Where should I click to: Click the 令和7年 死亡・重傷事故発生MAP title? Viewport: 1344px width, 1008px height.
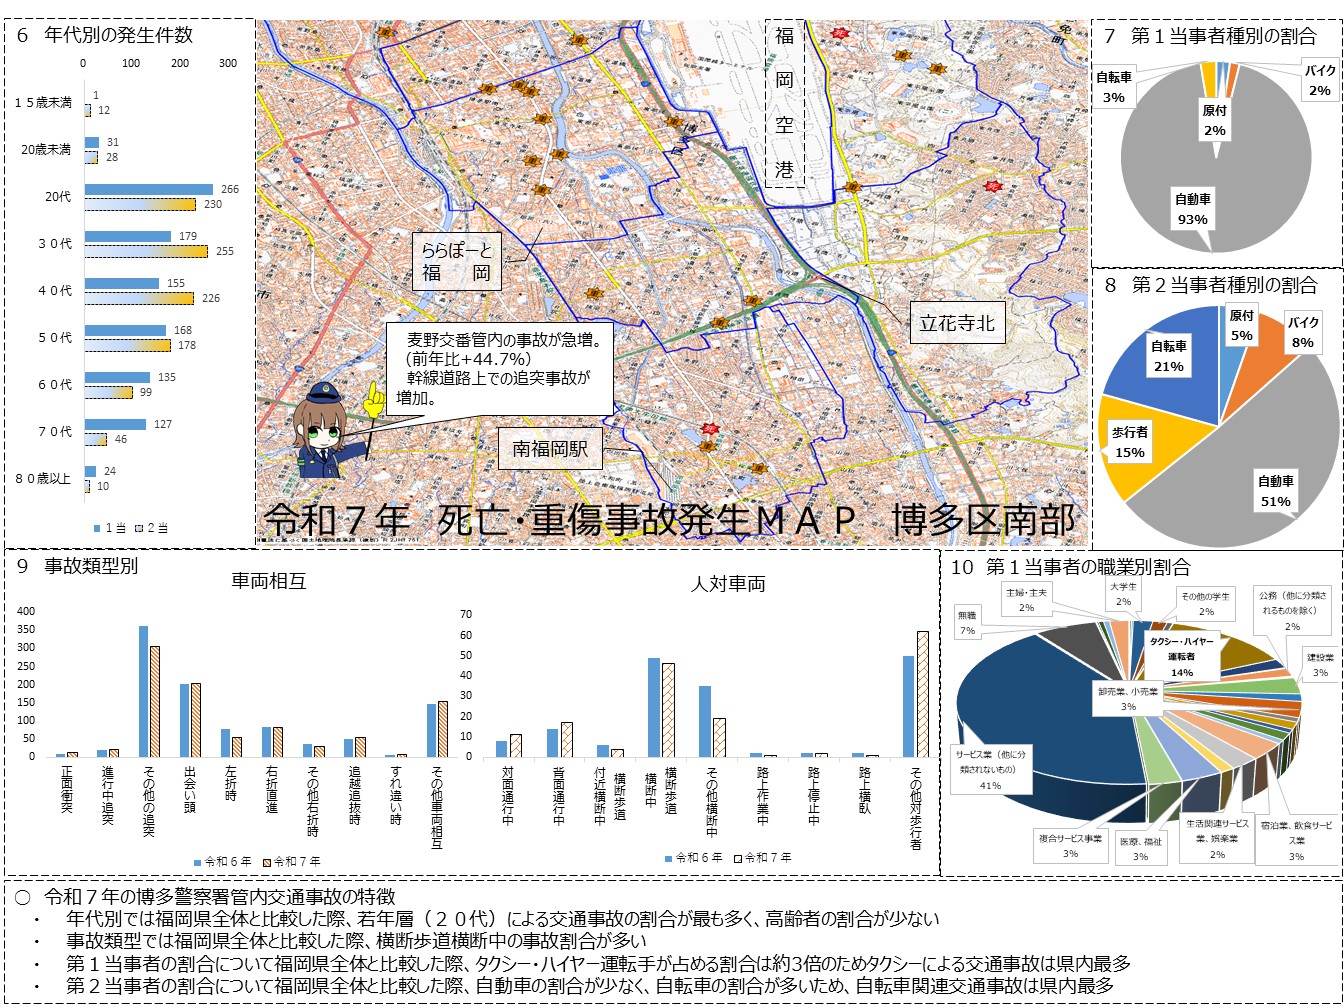(670, 521)
